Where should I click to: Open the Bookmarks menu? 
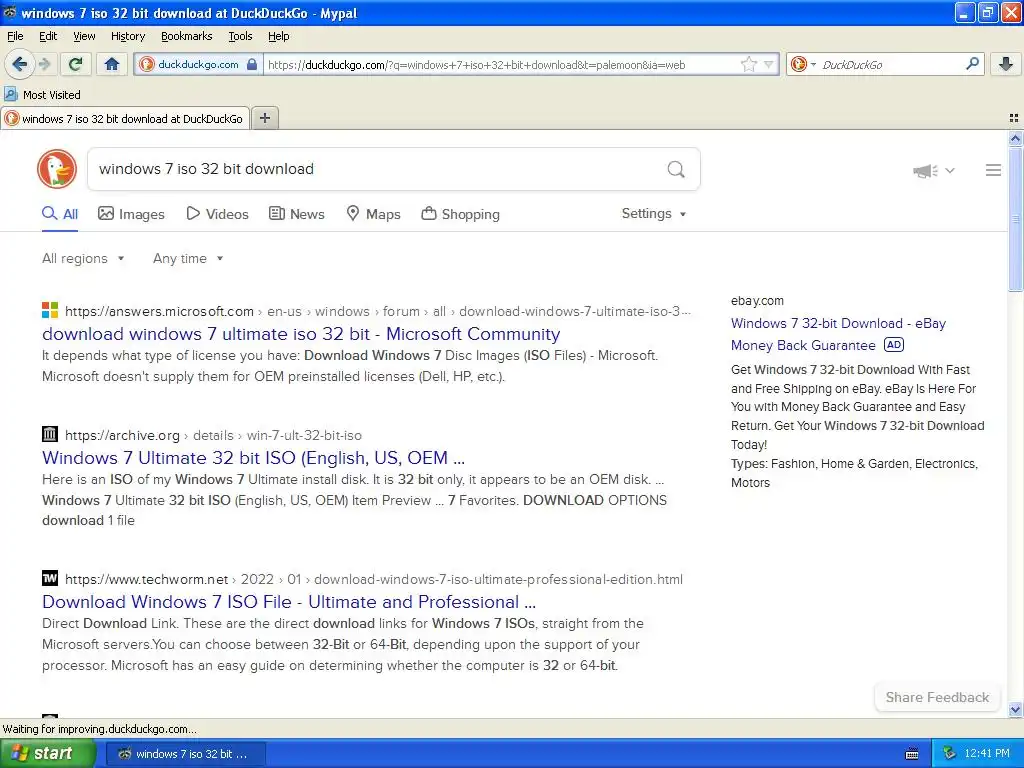coord(186,36)
